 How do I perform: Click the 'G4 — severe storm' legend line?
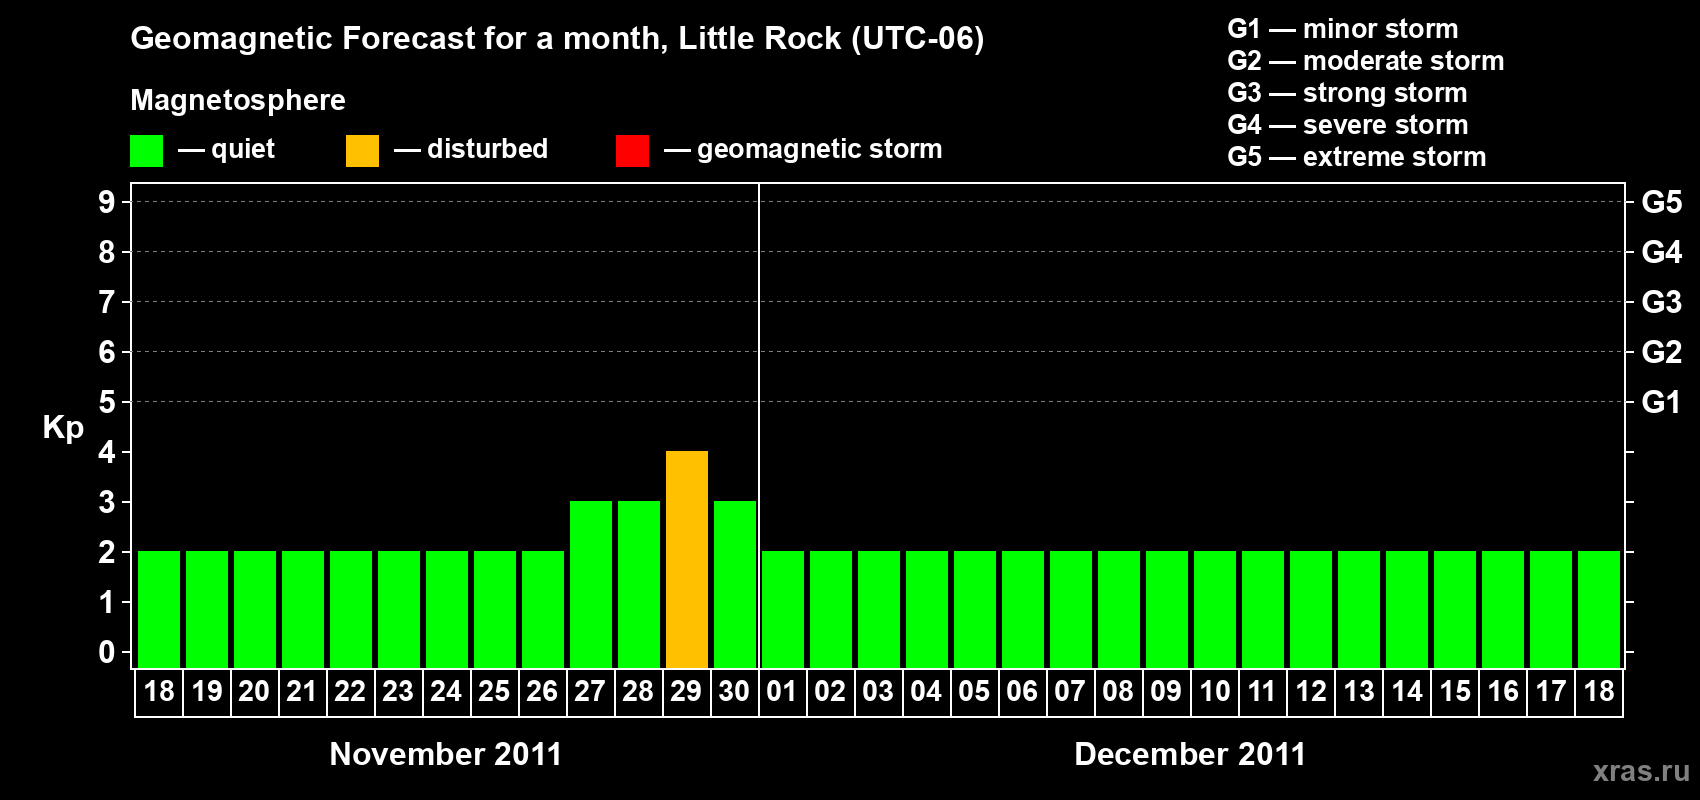(x=1347, y=125)
